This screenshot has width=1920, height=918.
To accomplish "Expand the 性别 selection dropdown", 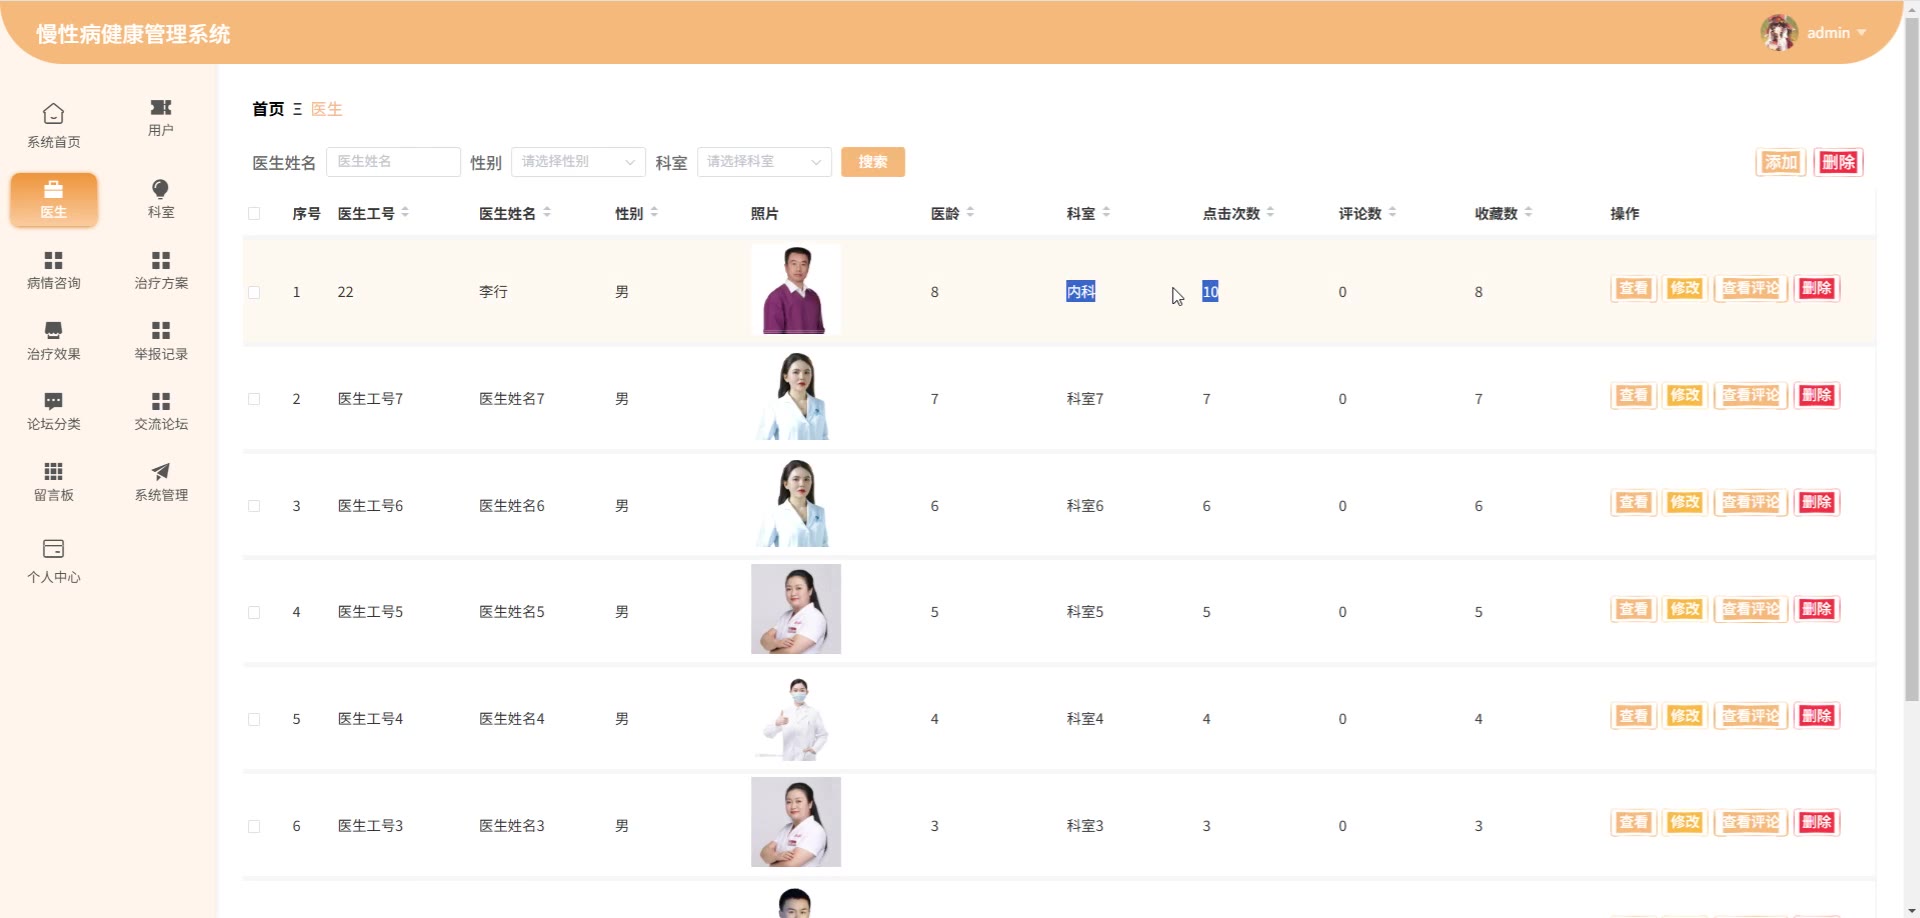I will (x=578, y=162).
